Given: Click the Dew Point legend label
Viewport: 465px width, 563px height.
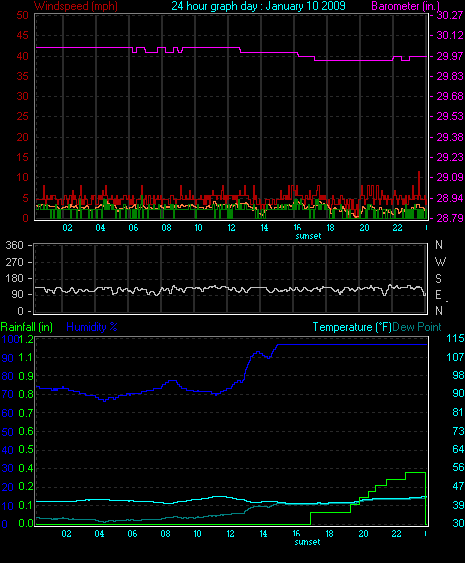Looking at the screenshot, I should pyautogui.click(x=417, y=327).
